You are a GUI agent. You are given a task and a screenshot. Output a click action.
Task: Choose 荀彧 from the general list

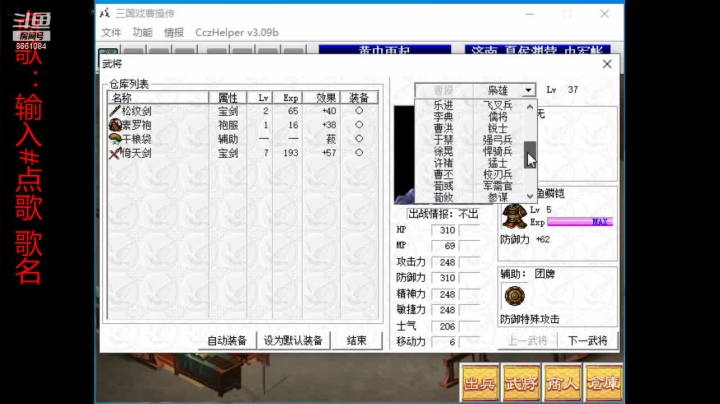tap(443, 185)
